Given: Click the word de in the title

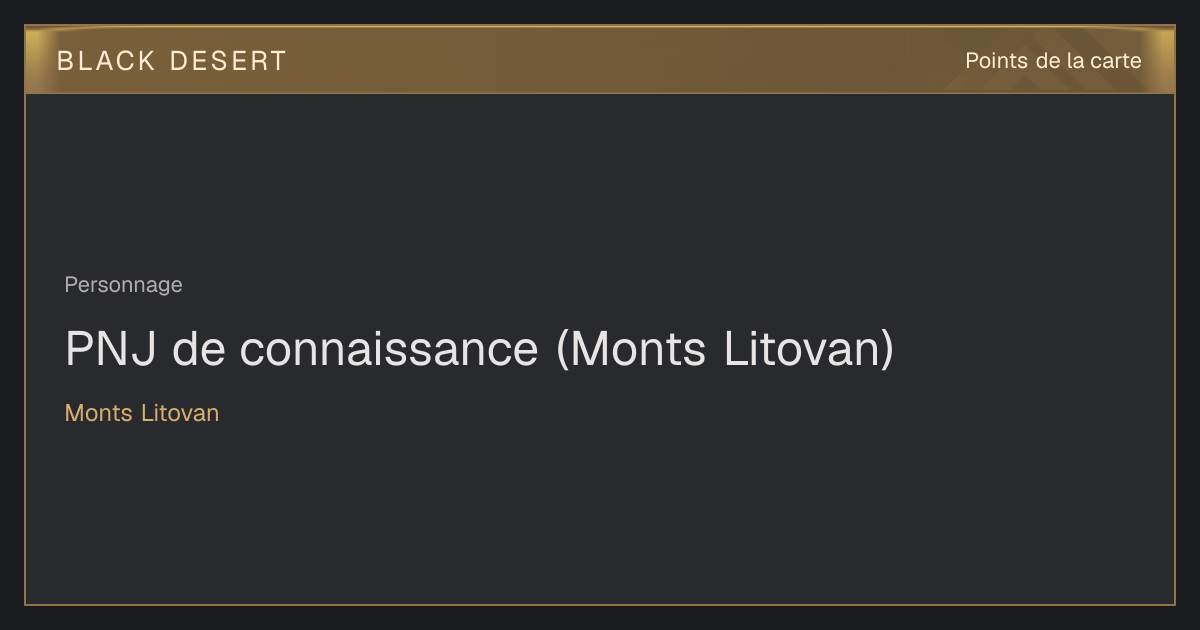Looking at the screenshot, I should point(199,349).
